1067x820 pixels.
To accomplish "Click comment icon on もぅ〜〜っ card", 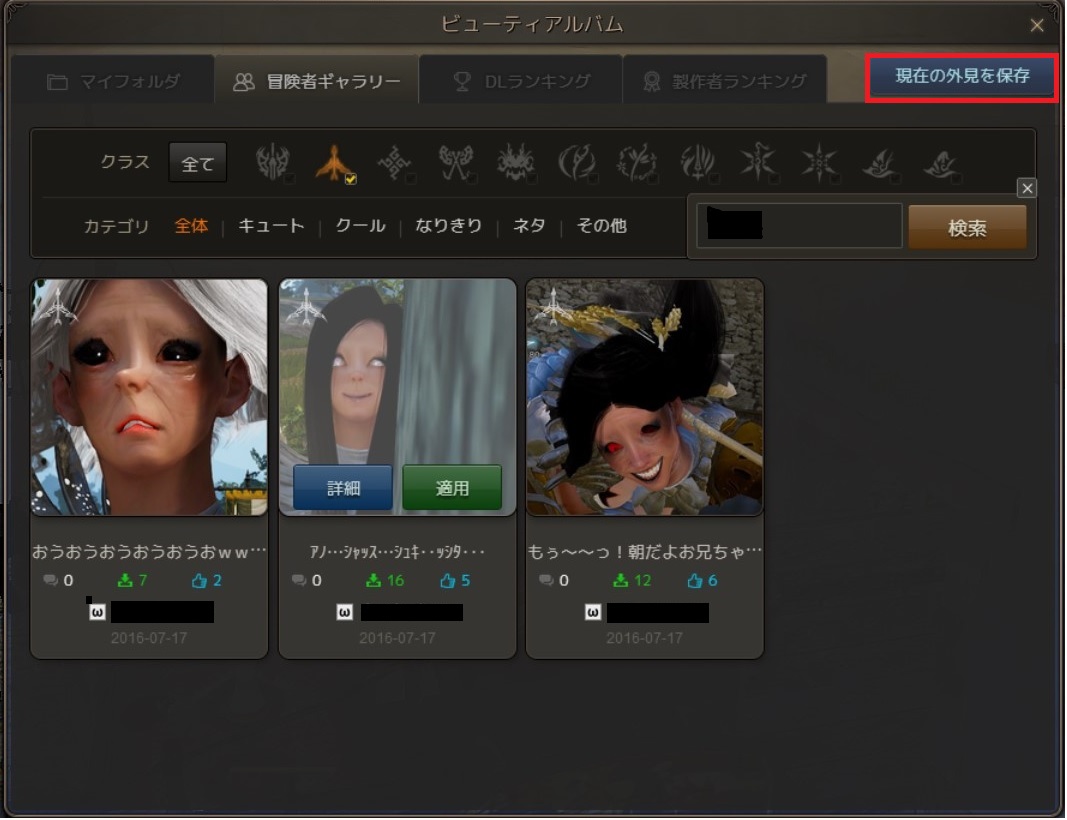I will (546, 580).
